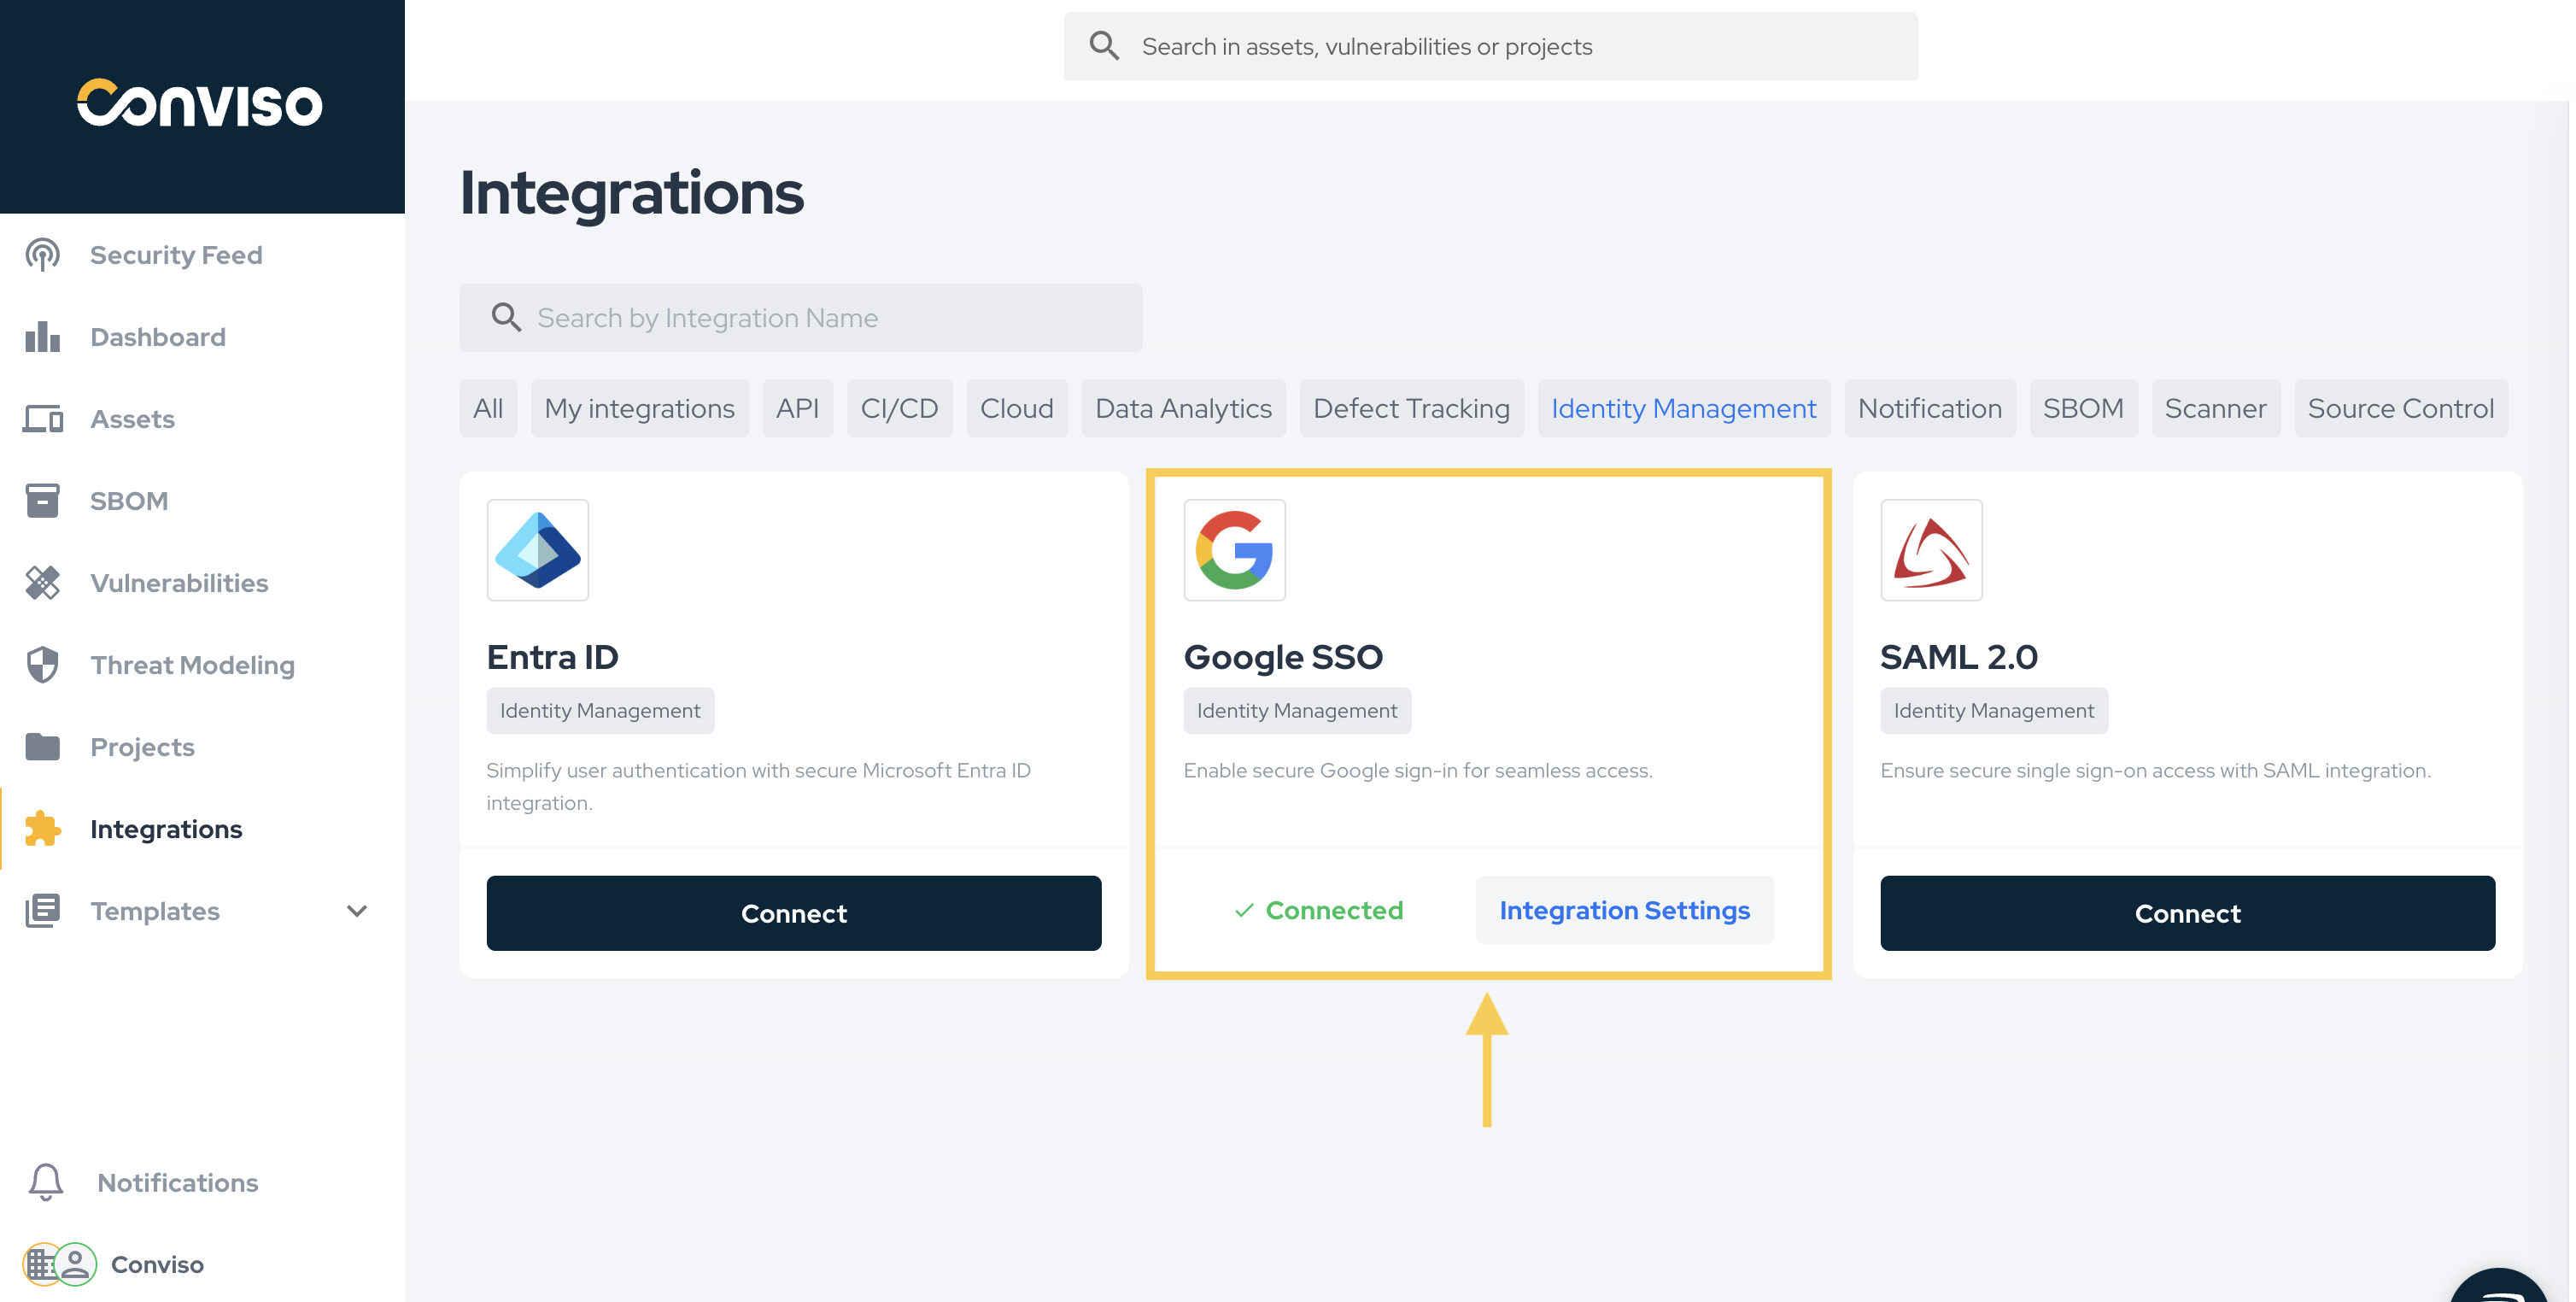Click the Entra ID logo
The image size is (2576, 1302).
(x=537, y=550)
